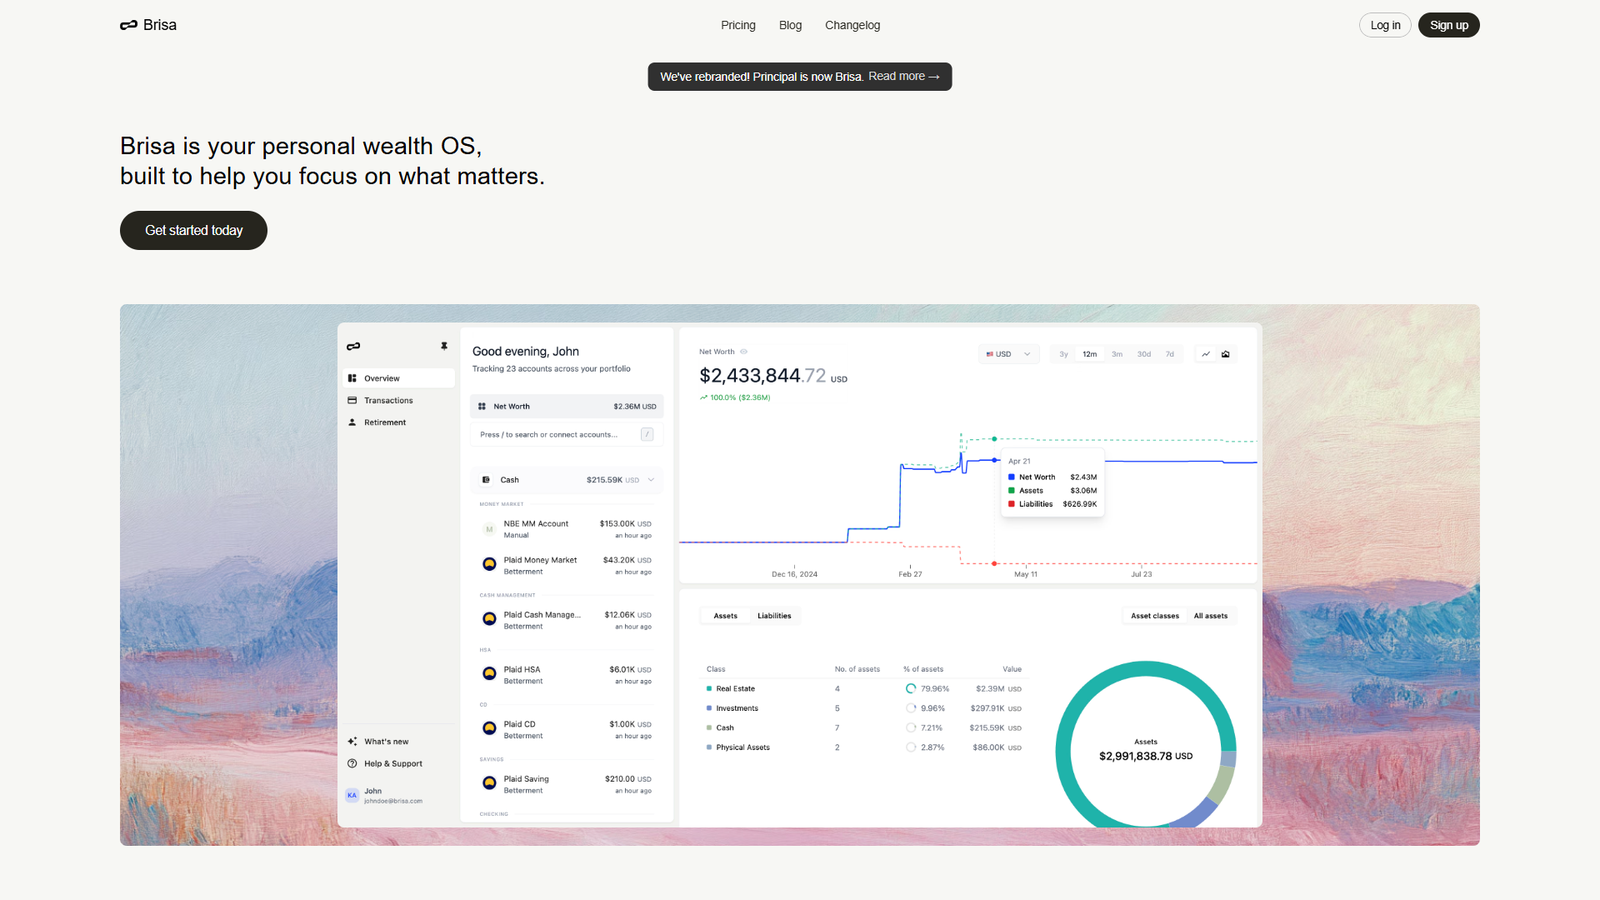Open the John account menu in sidebar

(x=396, y=795)
